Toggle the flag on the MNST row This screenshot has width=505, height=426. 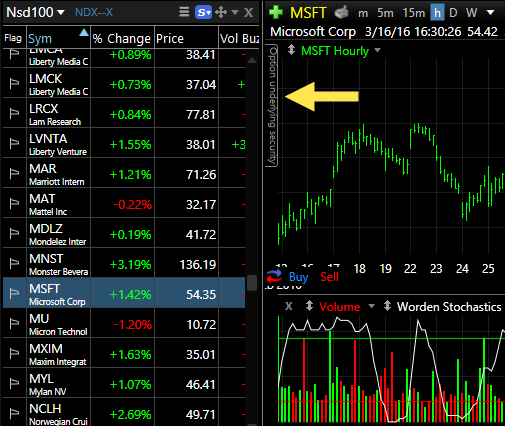click(14, 263)
